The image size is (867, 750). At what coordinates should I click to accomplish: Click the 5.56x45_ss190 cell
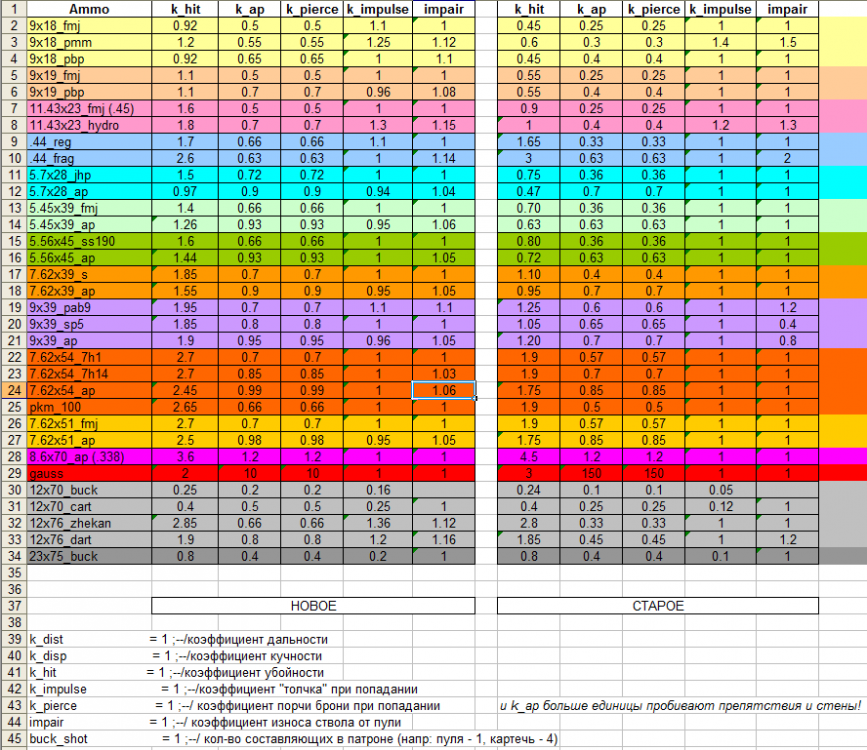(89, 241)
